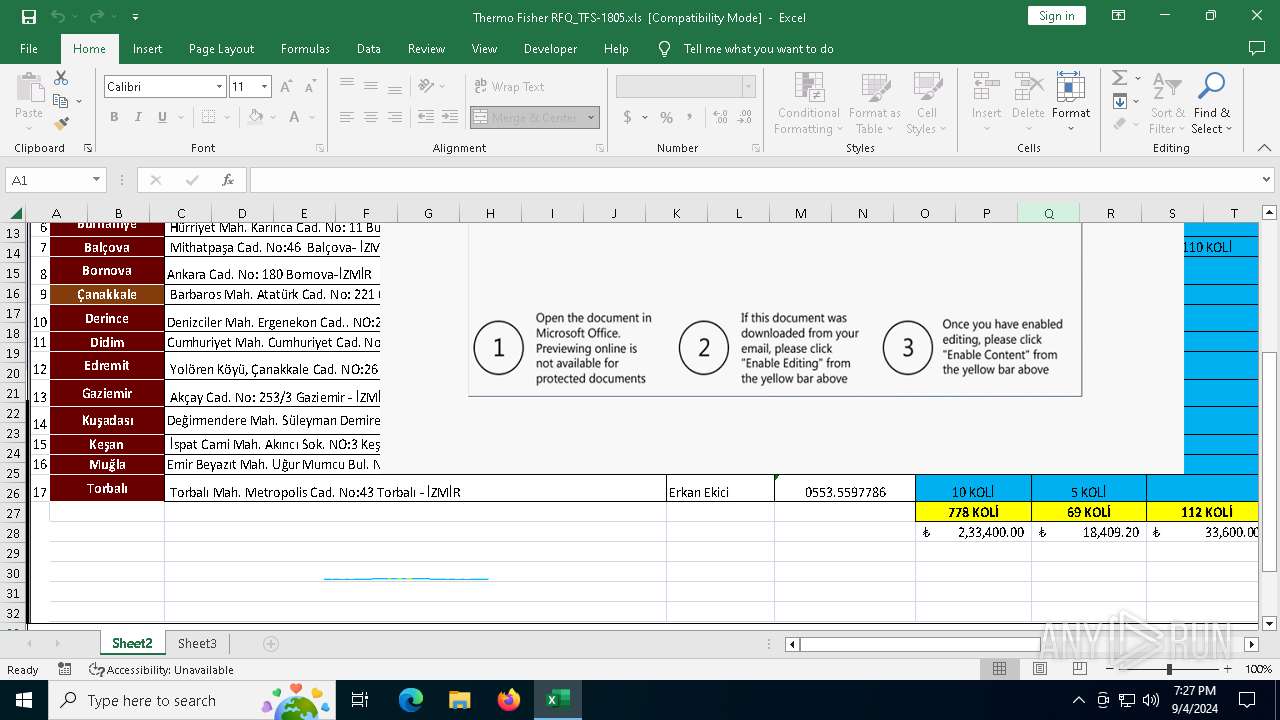
Task: Select the Format Painter brush icon
Action: tap(61, 124)
